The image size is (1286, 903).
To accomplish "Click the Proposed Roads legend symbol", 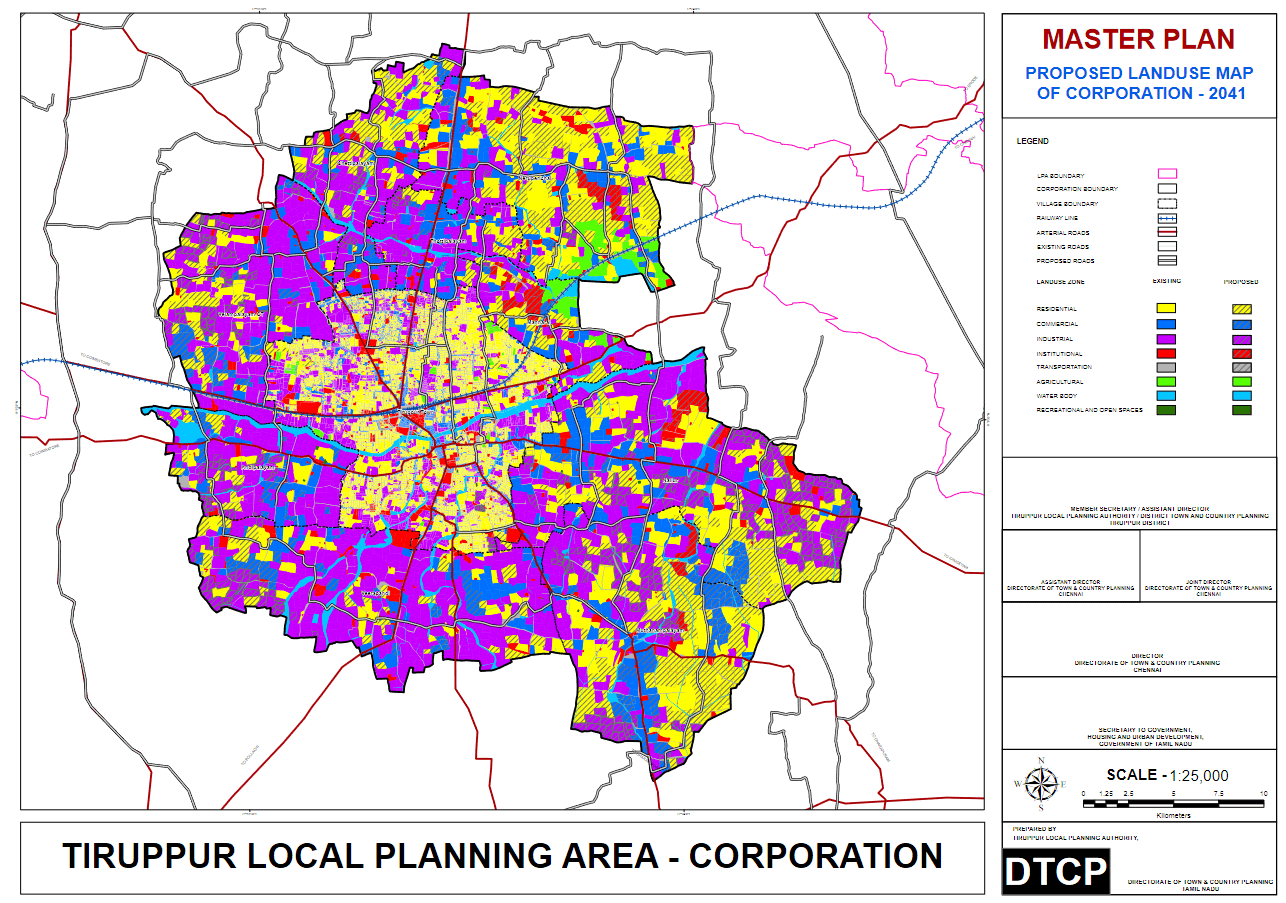I will point(1166,260).
